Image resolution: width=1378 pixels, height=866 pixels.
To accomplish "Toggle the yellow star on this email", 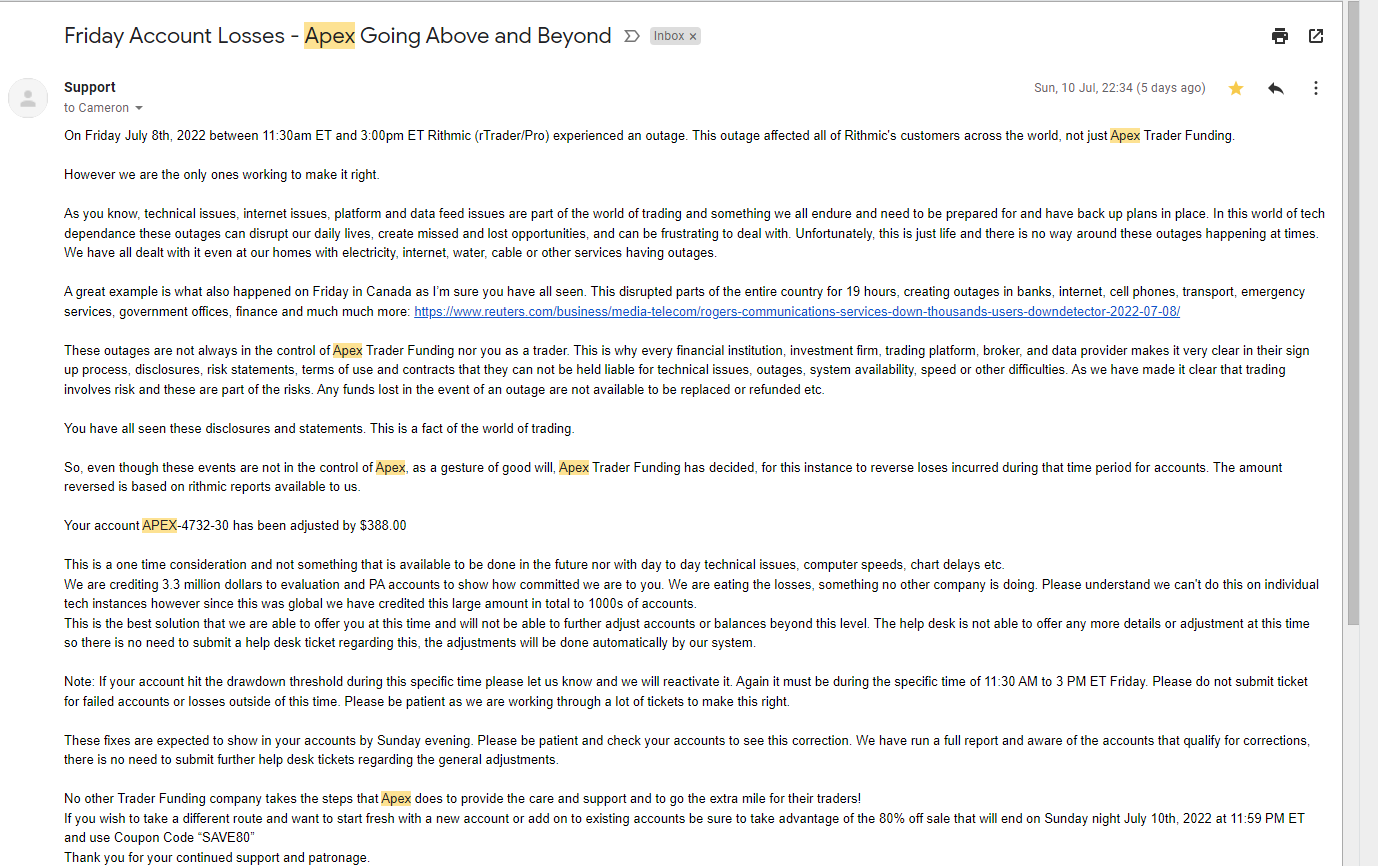I will [1236, 88].
